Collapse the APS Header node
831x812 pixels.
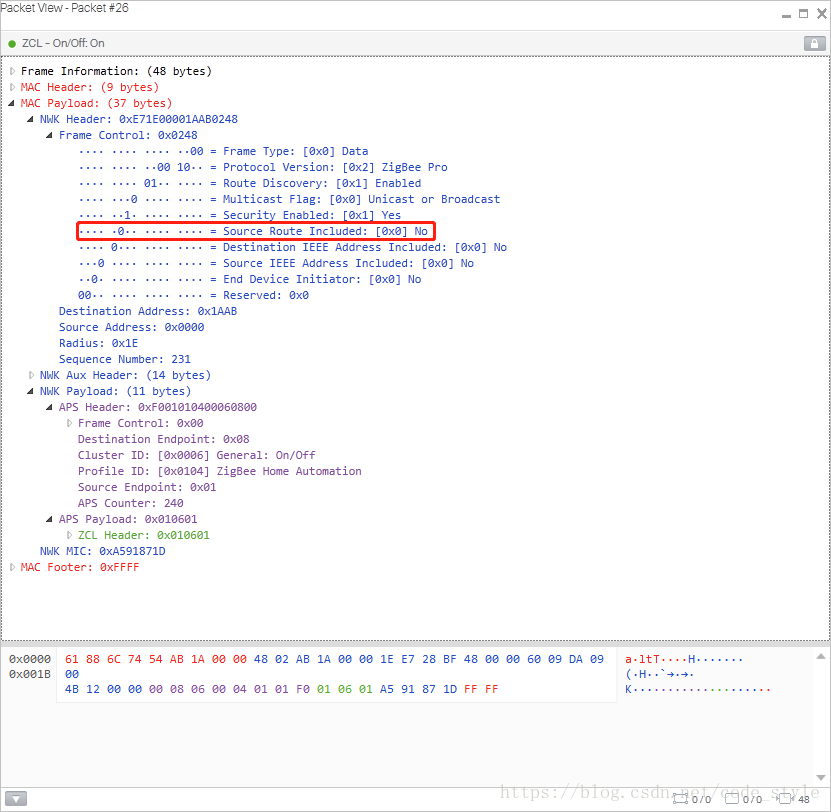(x=50, y=407)
